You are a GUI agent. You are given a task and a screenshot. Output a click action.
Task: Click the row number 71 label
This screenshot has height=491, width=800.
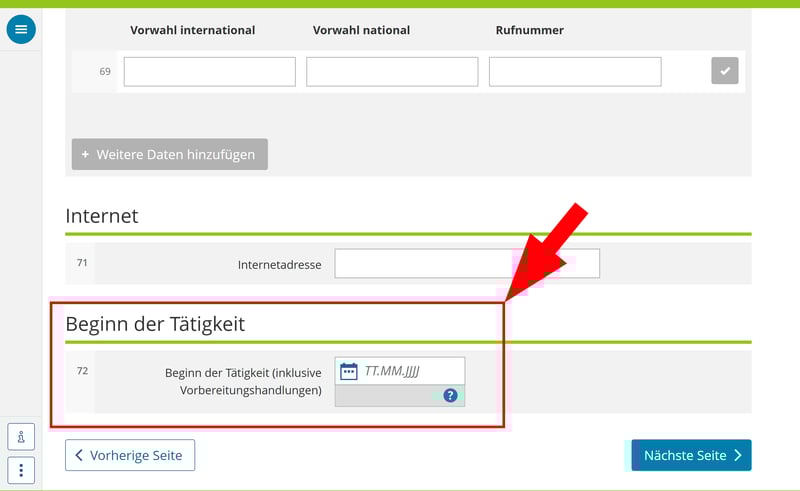click(83, 264)
